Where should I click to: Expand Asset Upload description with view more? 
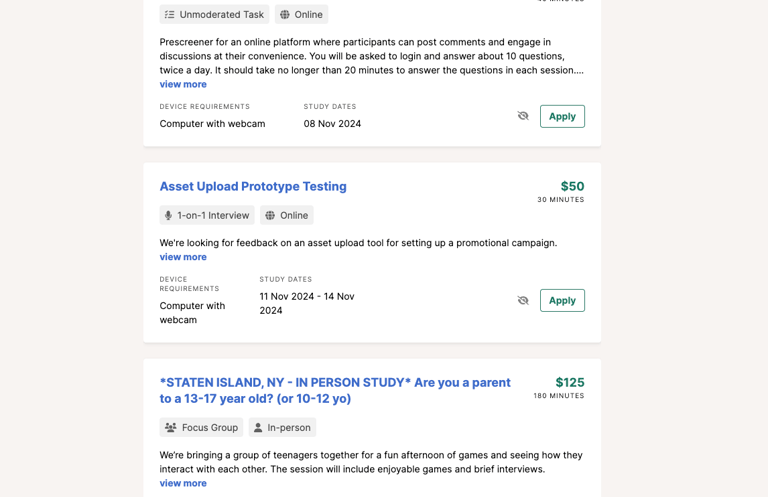(x=183, y=257)
